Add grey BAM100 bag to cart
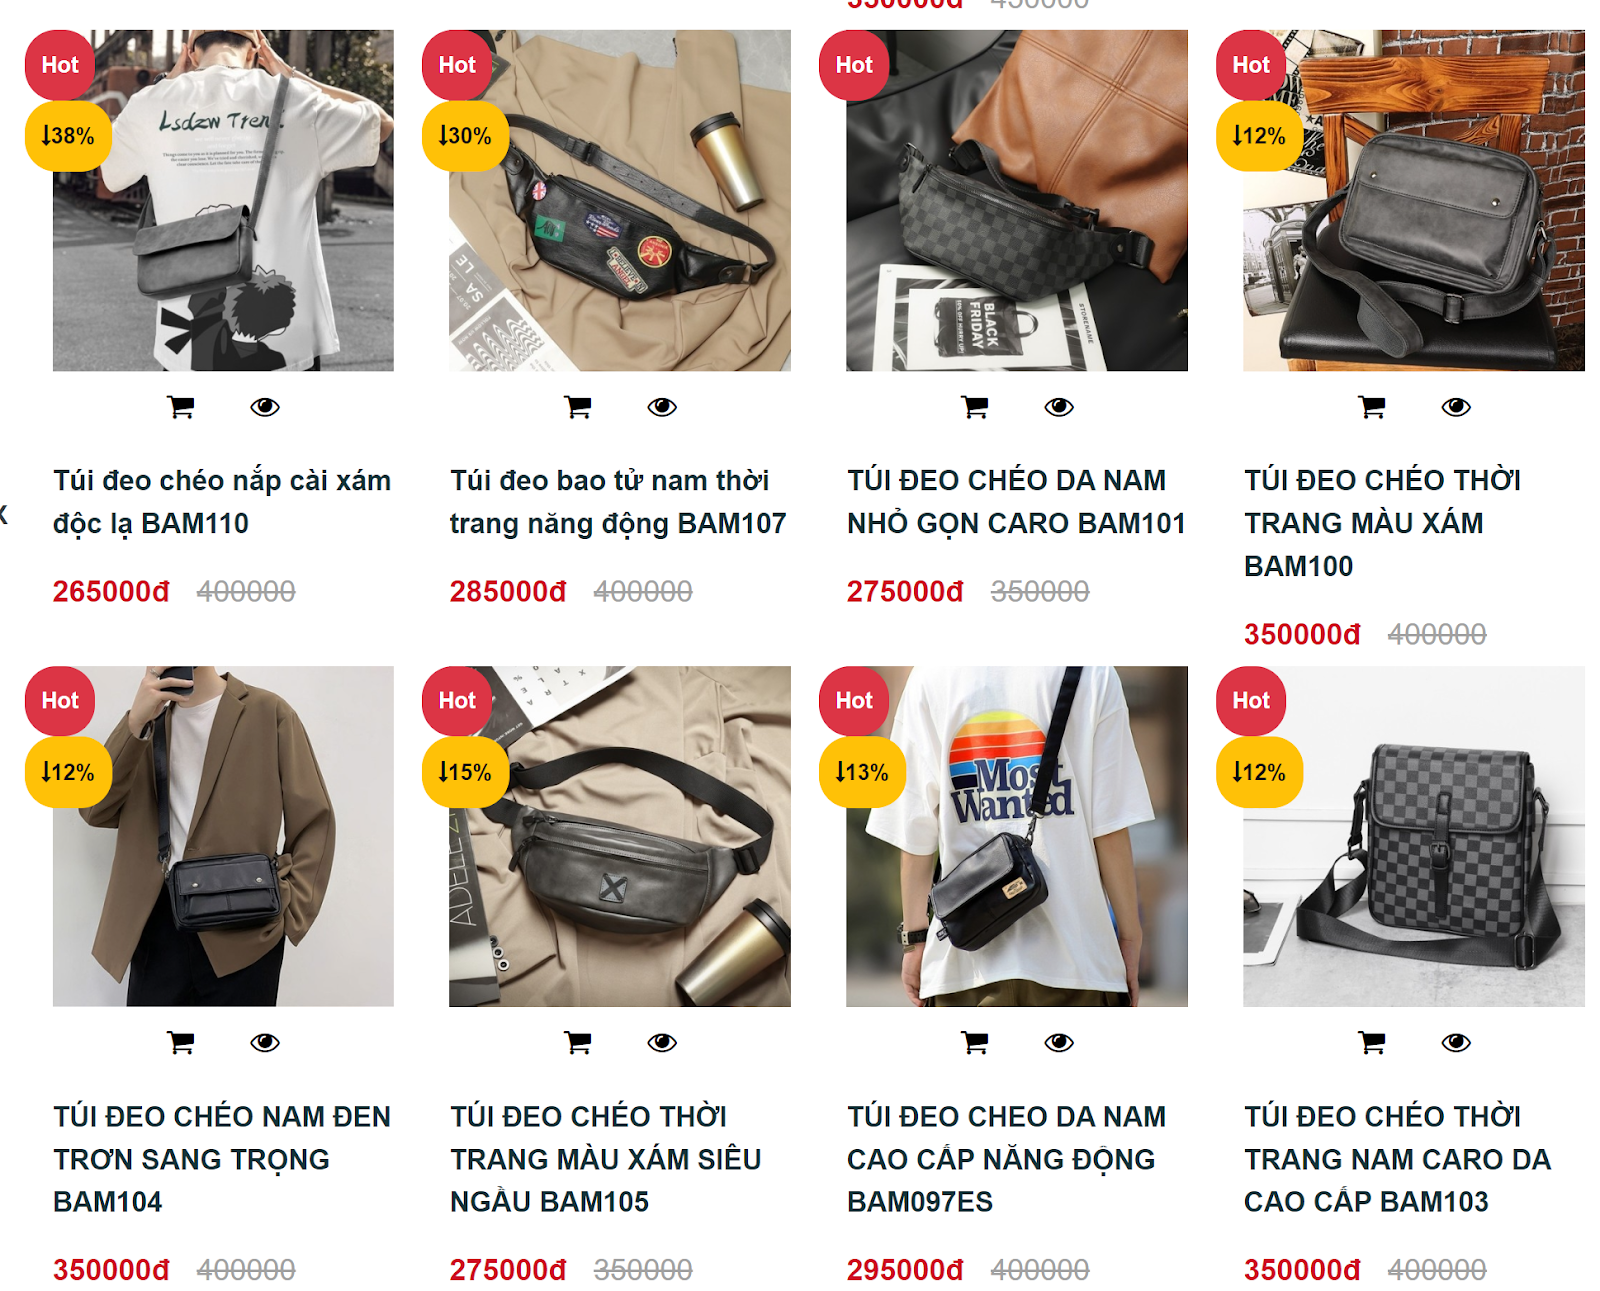This screenshot has width=1600, height=1291. pyautogui.click(x=1372, y=407)
